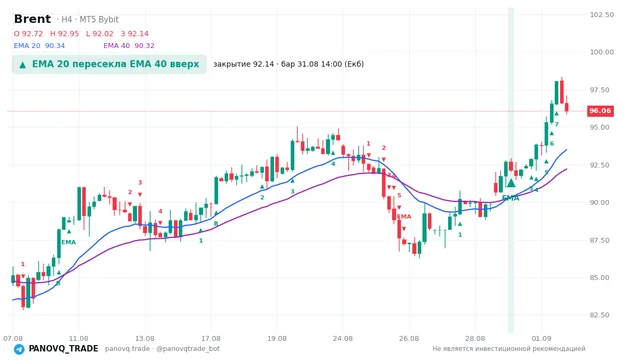Viewport: 640px width, 360px height.
Task: Click the Telegram logo beside PANOVQ_TRADE
Action: coord(19,349)
